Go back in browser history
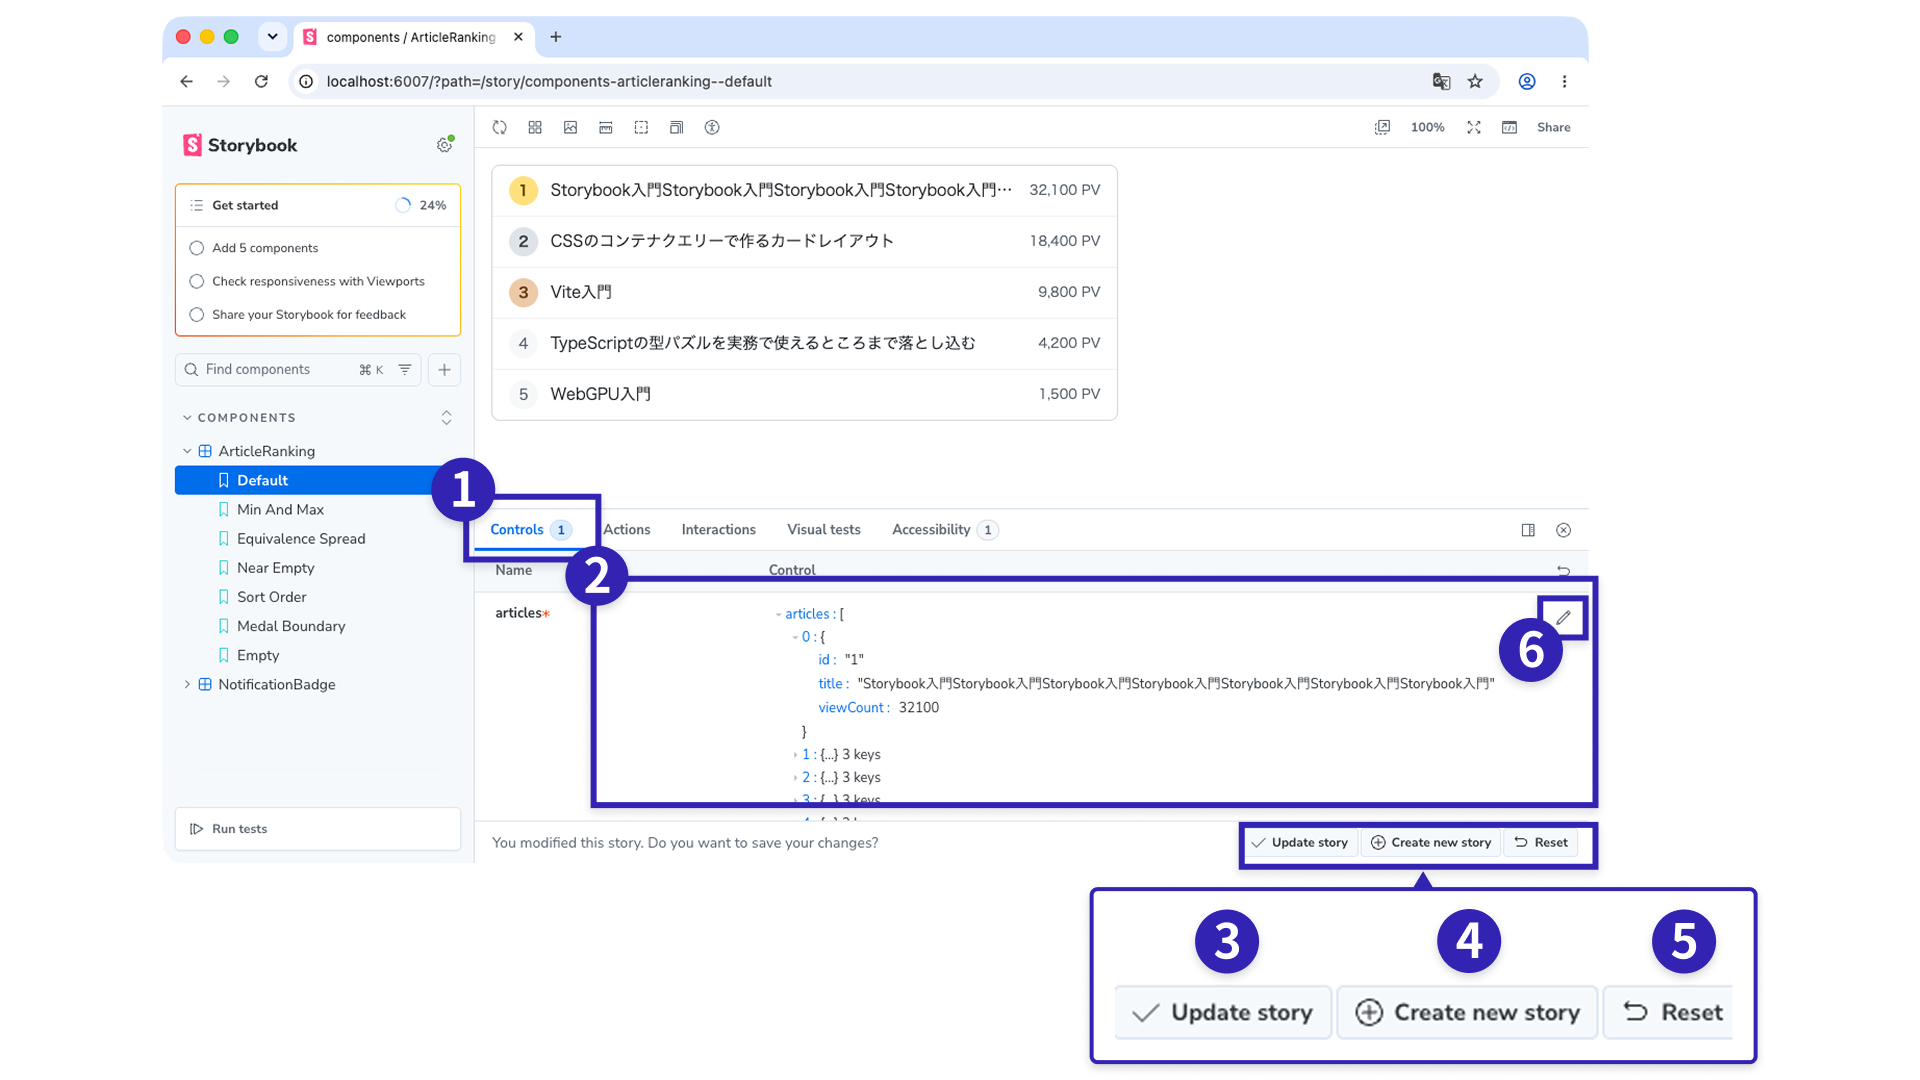Viewport: 1920px width, 1080px height. coord(187,81)
